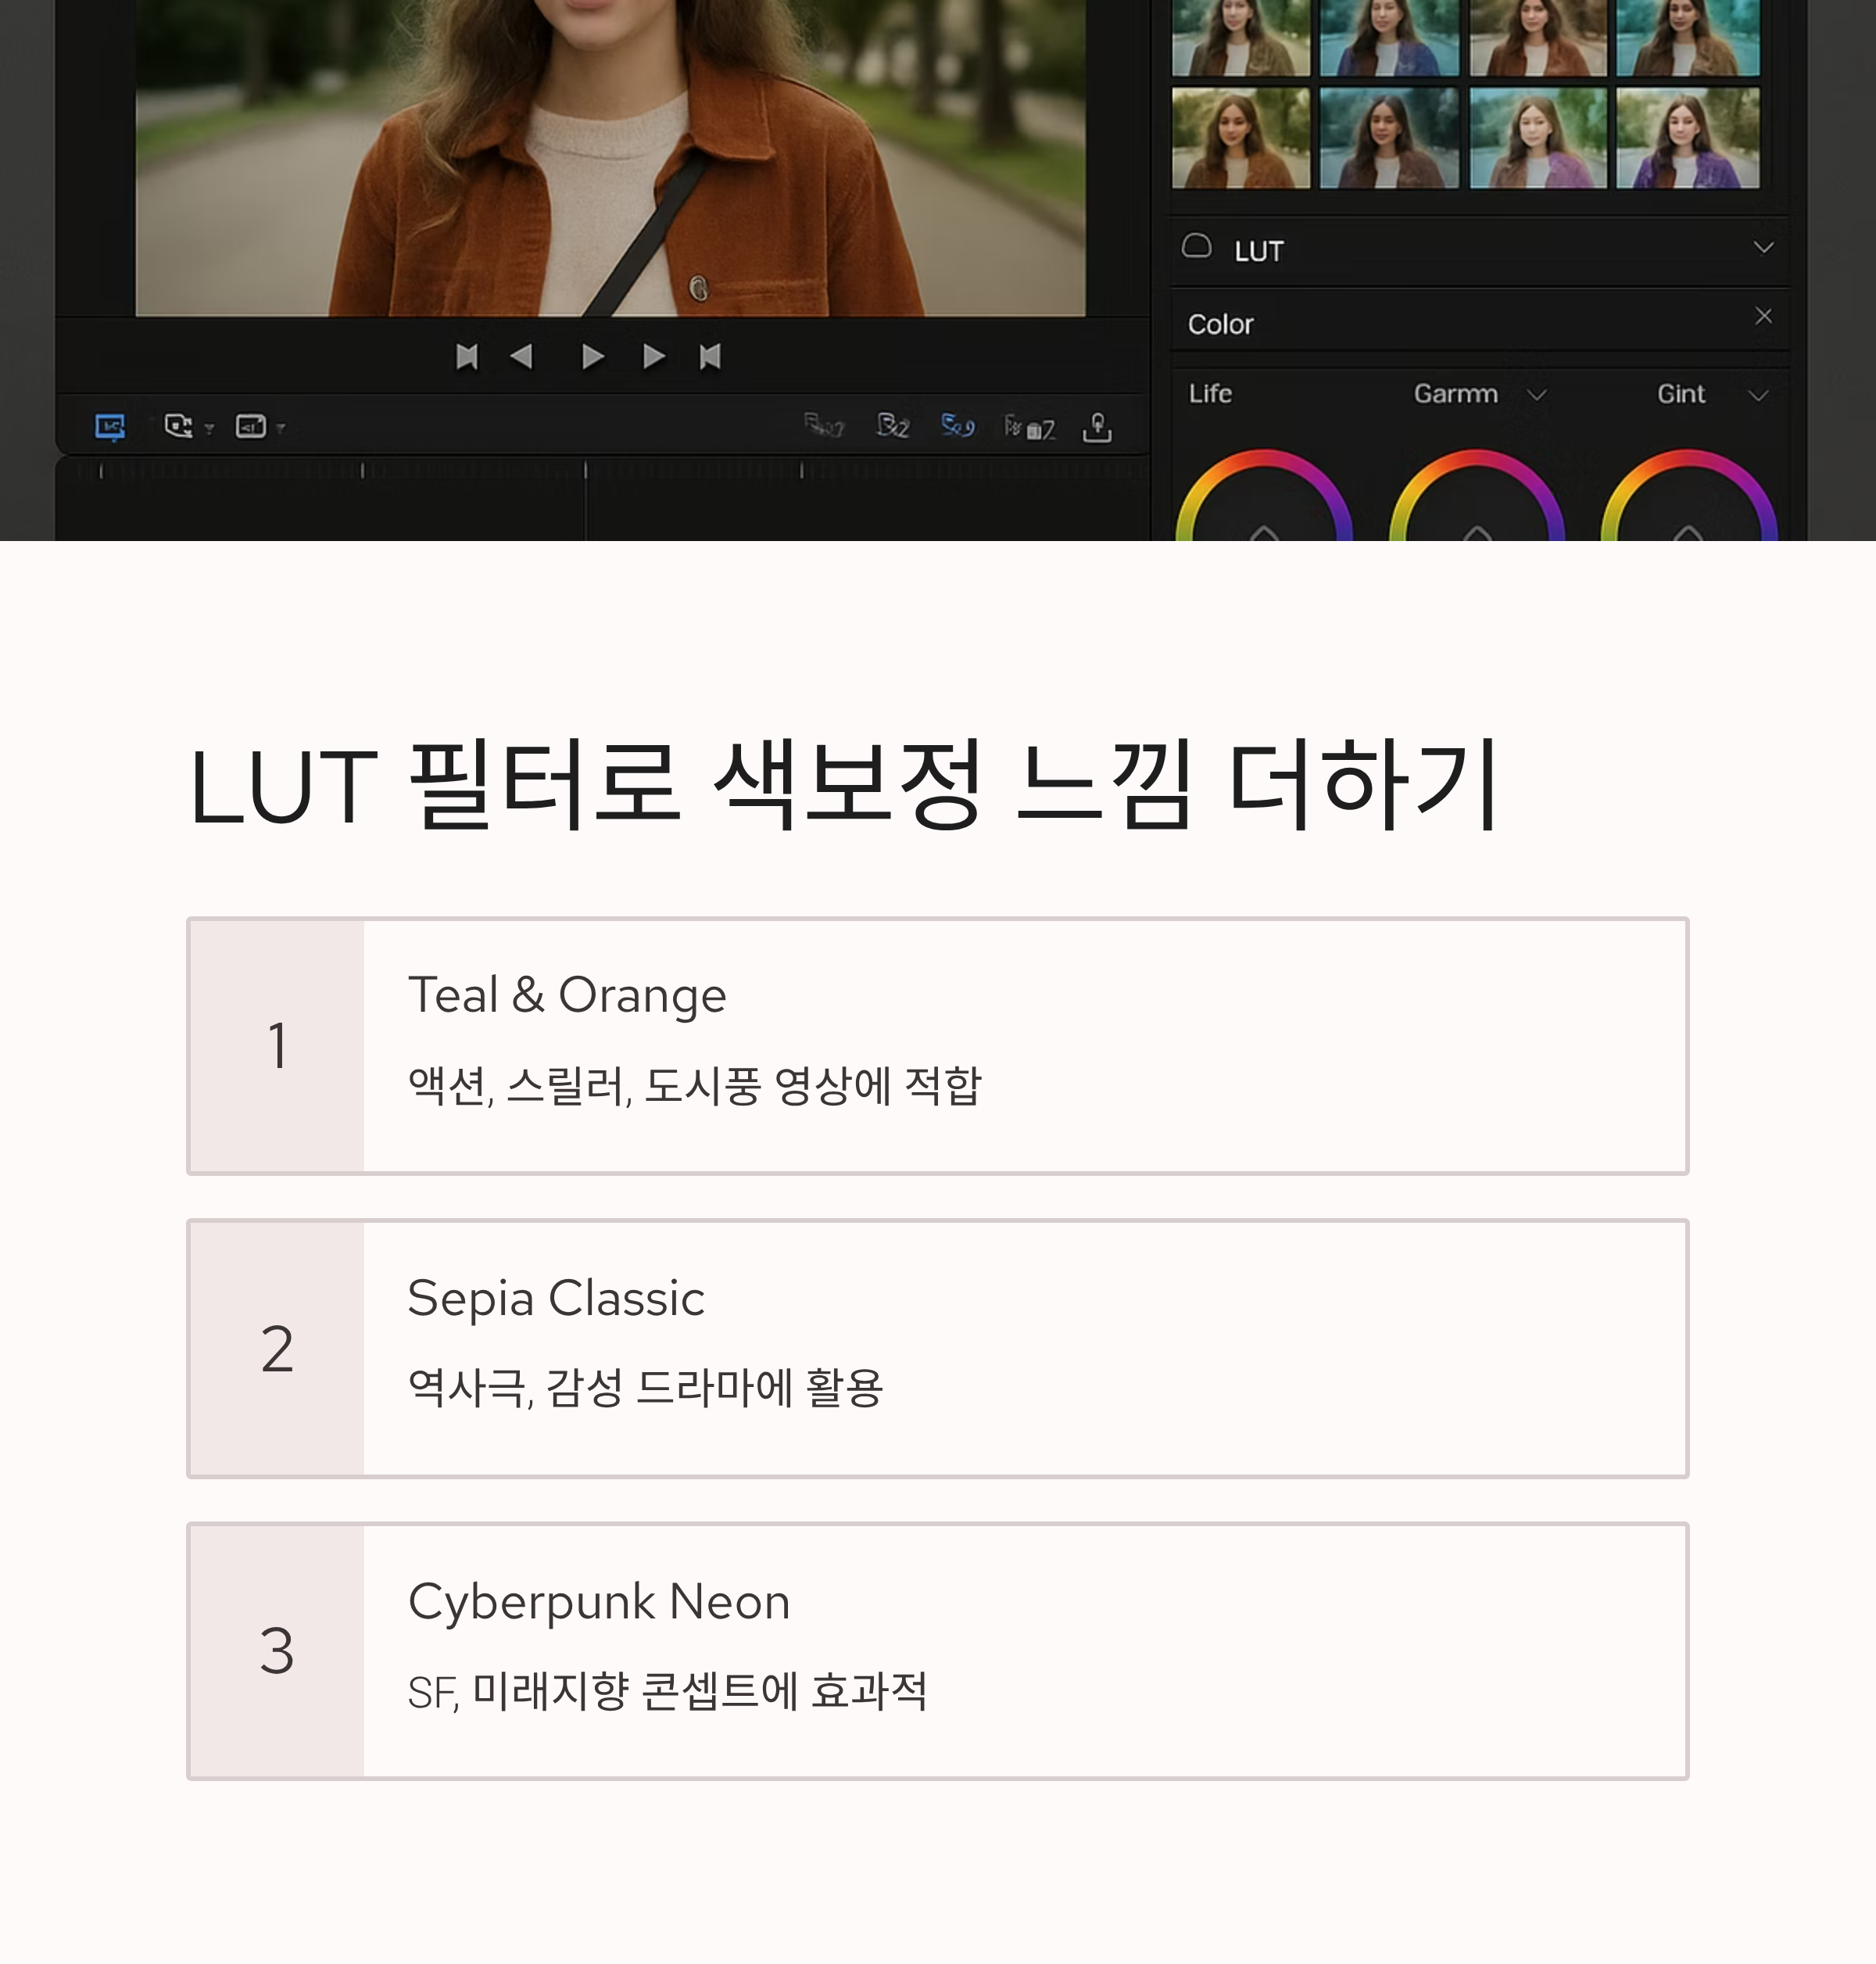Adjust the Life color wheel
This screenshot has width=1876, height=1964.
click(x=1264, y=500)
